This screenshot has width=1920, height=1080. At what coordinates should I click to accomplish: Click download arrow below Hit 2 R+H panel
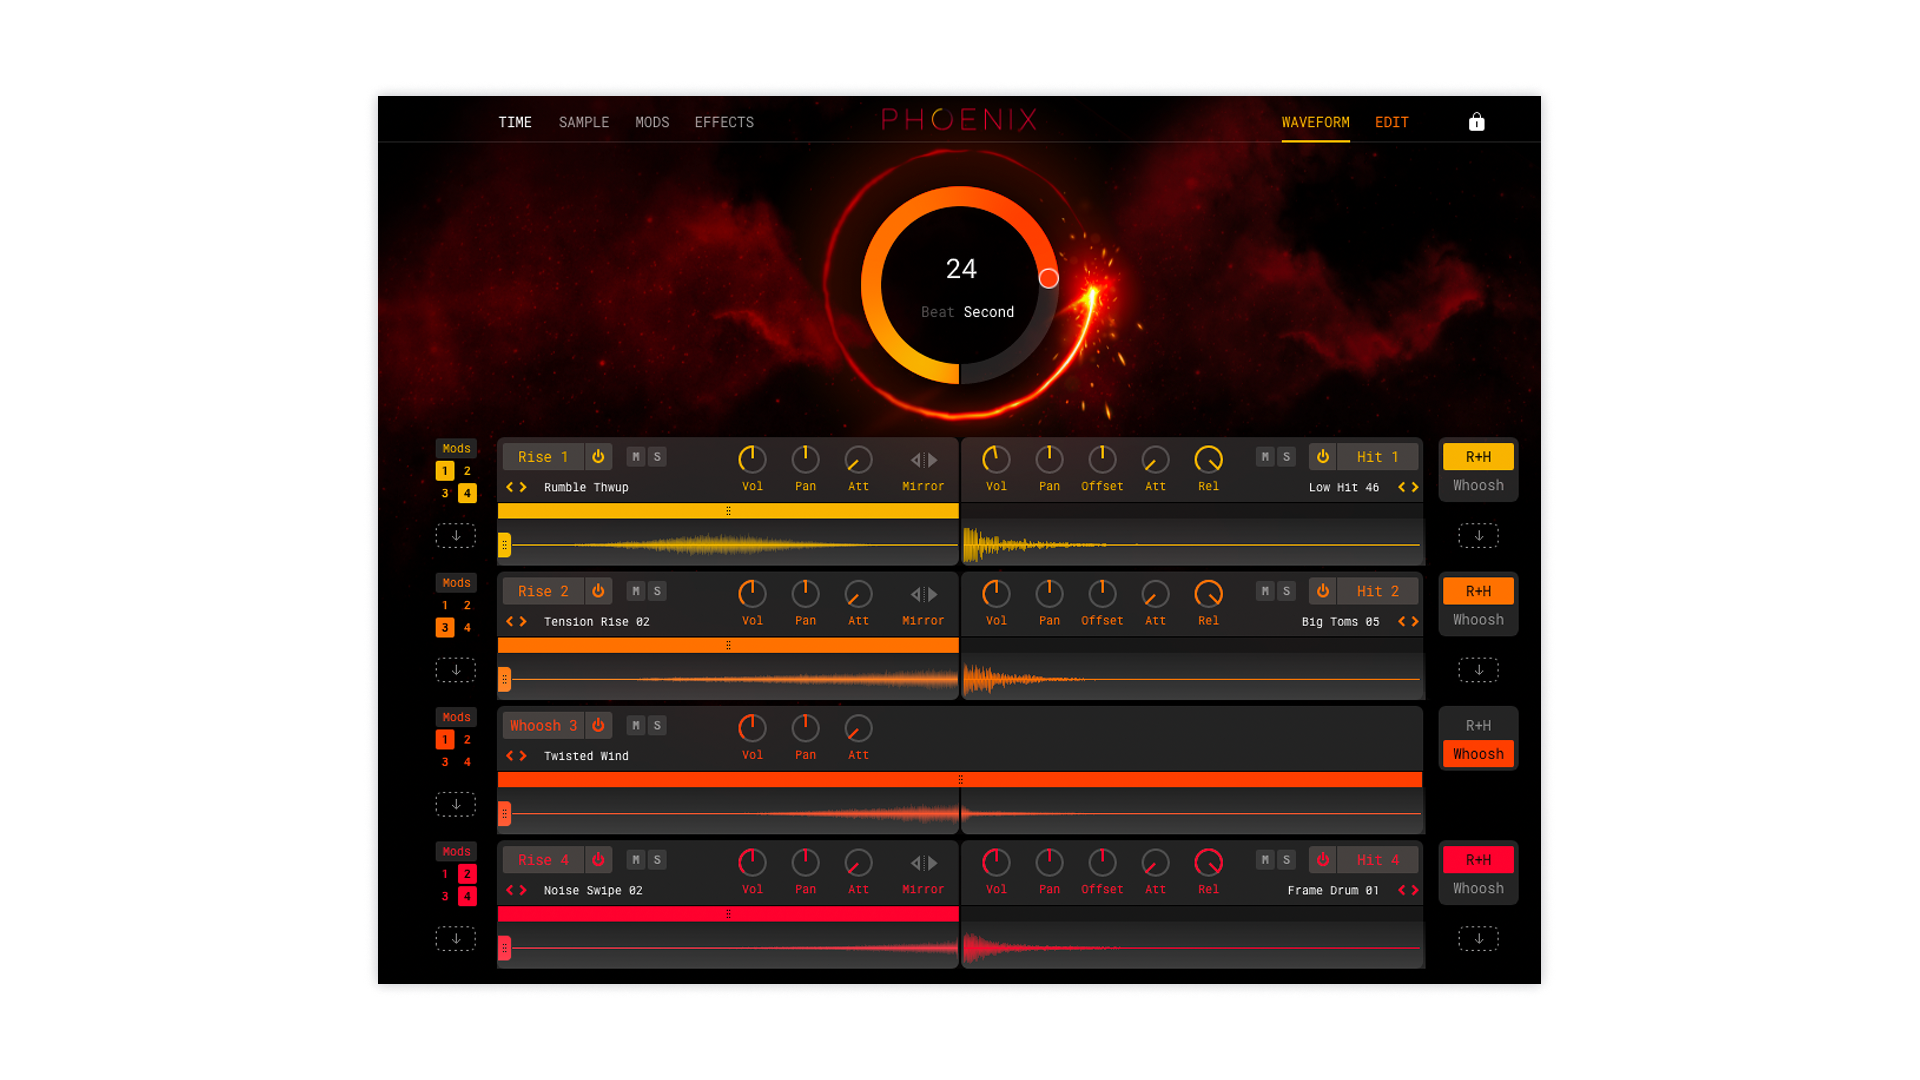(x=1478, y=670)
